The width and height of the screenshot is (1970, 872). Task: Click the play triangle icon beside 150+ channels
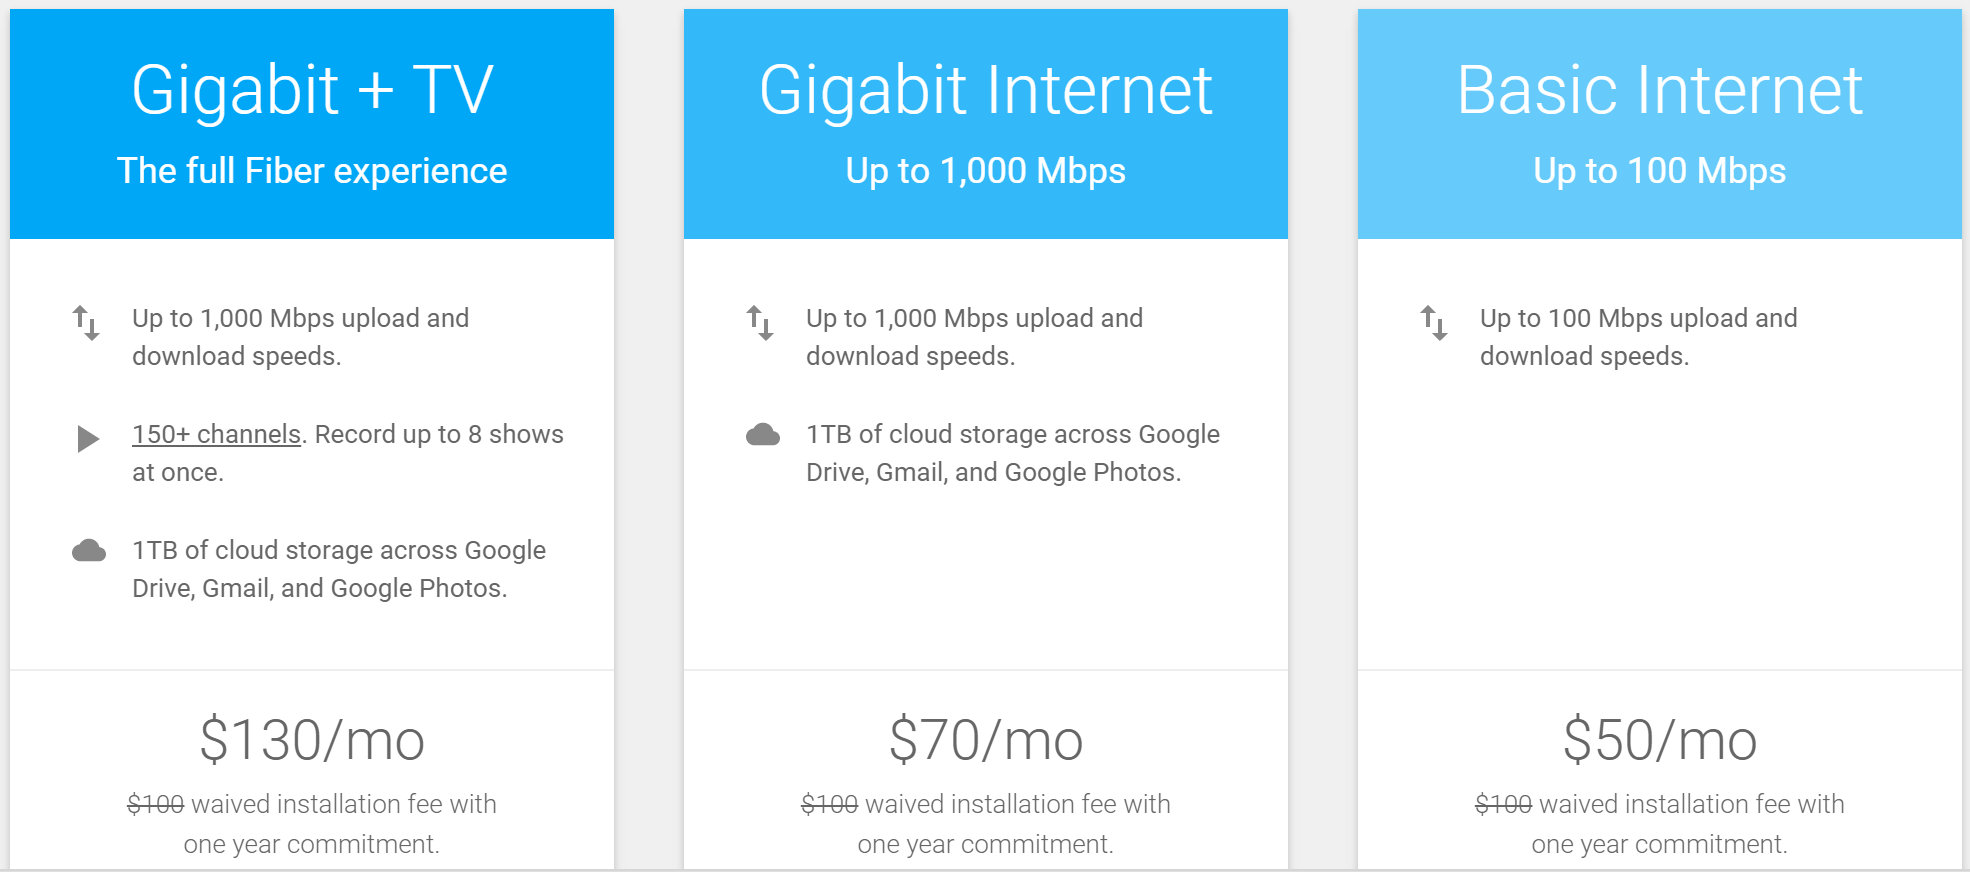click(x=88, y=438)
